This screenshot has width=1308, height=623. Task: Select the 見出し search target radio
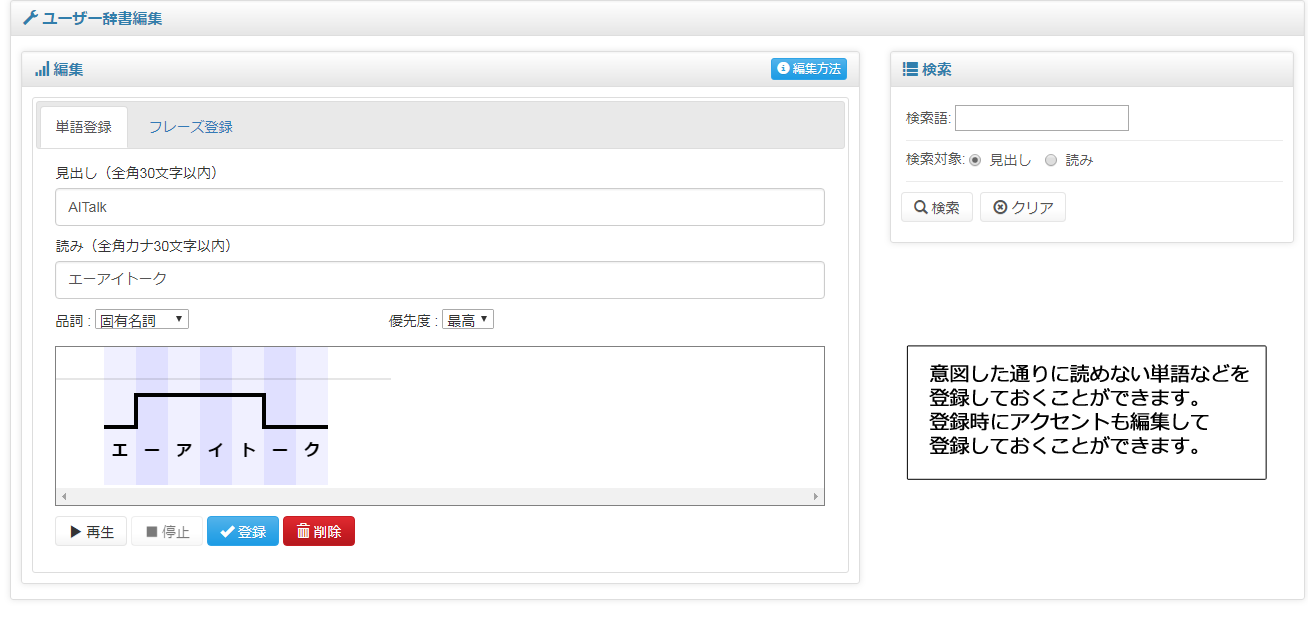[x=975, y=160]
